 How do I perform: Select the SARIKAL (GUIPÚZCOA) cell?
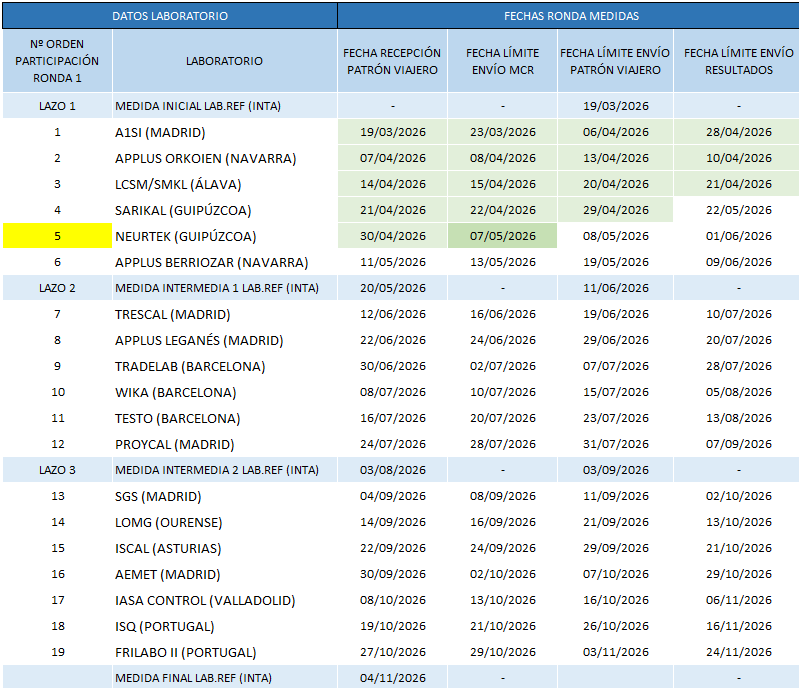[x=224, y=210]
